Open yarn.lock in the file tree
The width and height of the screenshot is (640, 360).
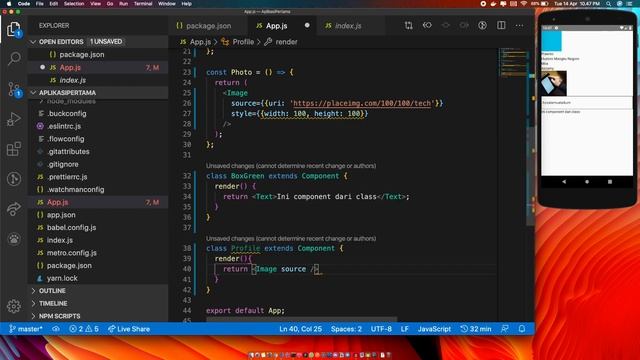[98, 278]
